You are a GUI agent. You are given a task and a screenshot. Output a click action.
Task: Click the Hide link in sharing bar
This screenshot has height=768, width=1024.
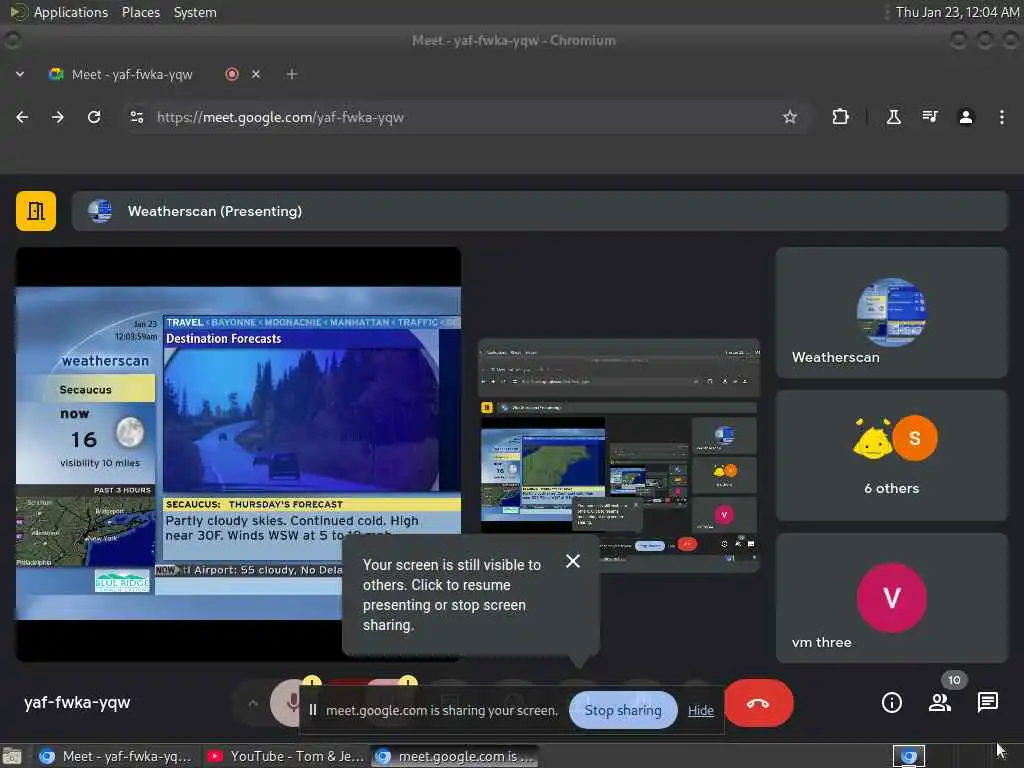pos(701,711)
